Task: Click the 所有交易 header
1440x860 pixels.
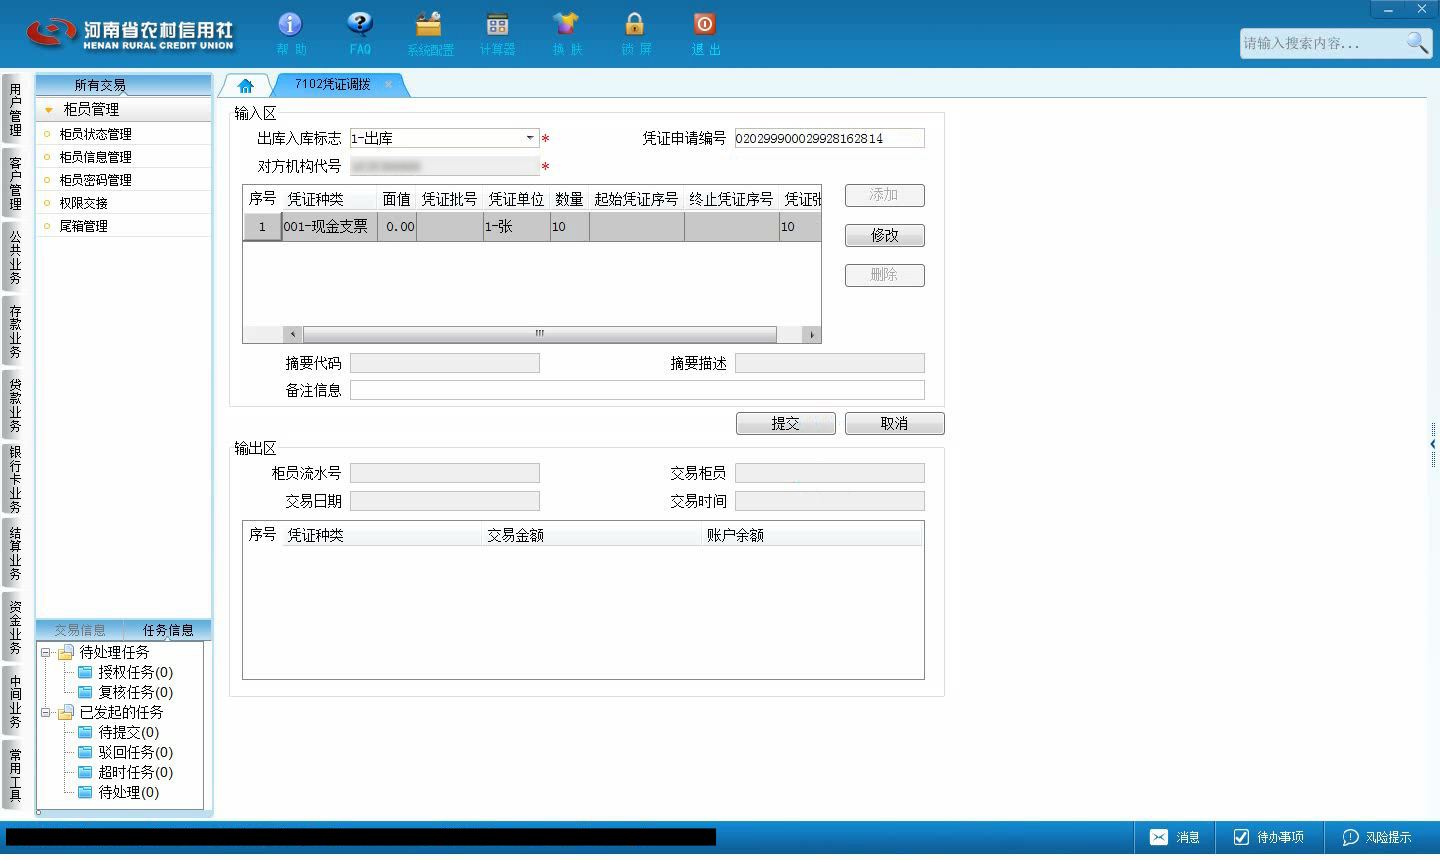Action: 100,85
